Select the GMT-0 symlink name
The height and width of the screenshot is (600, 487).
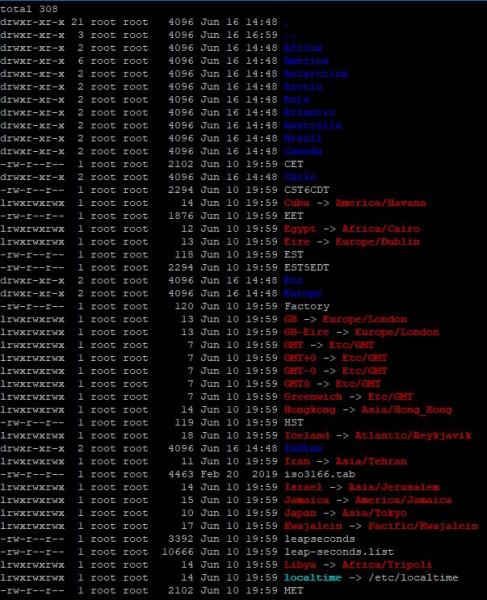click(300, 371)
